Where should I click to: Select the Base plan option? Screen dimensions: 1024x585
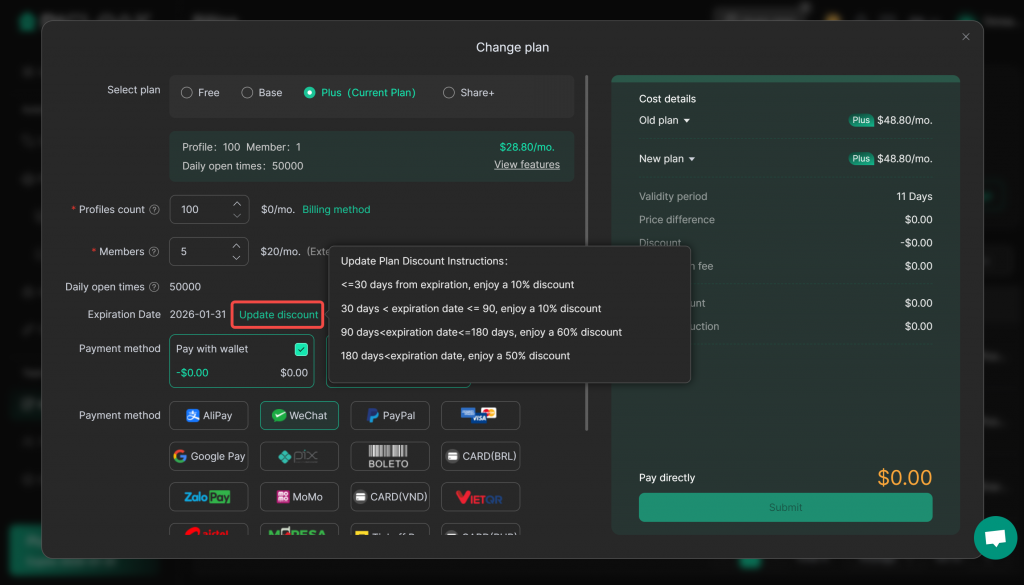pyautogui.click(x=247, y=93)
